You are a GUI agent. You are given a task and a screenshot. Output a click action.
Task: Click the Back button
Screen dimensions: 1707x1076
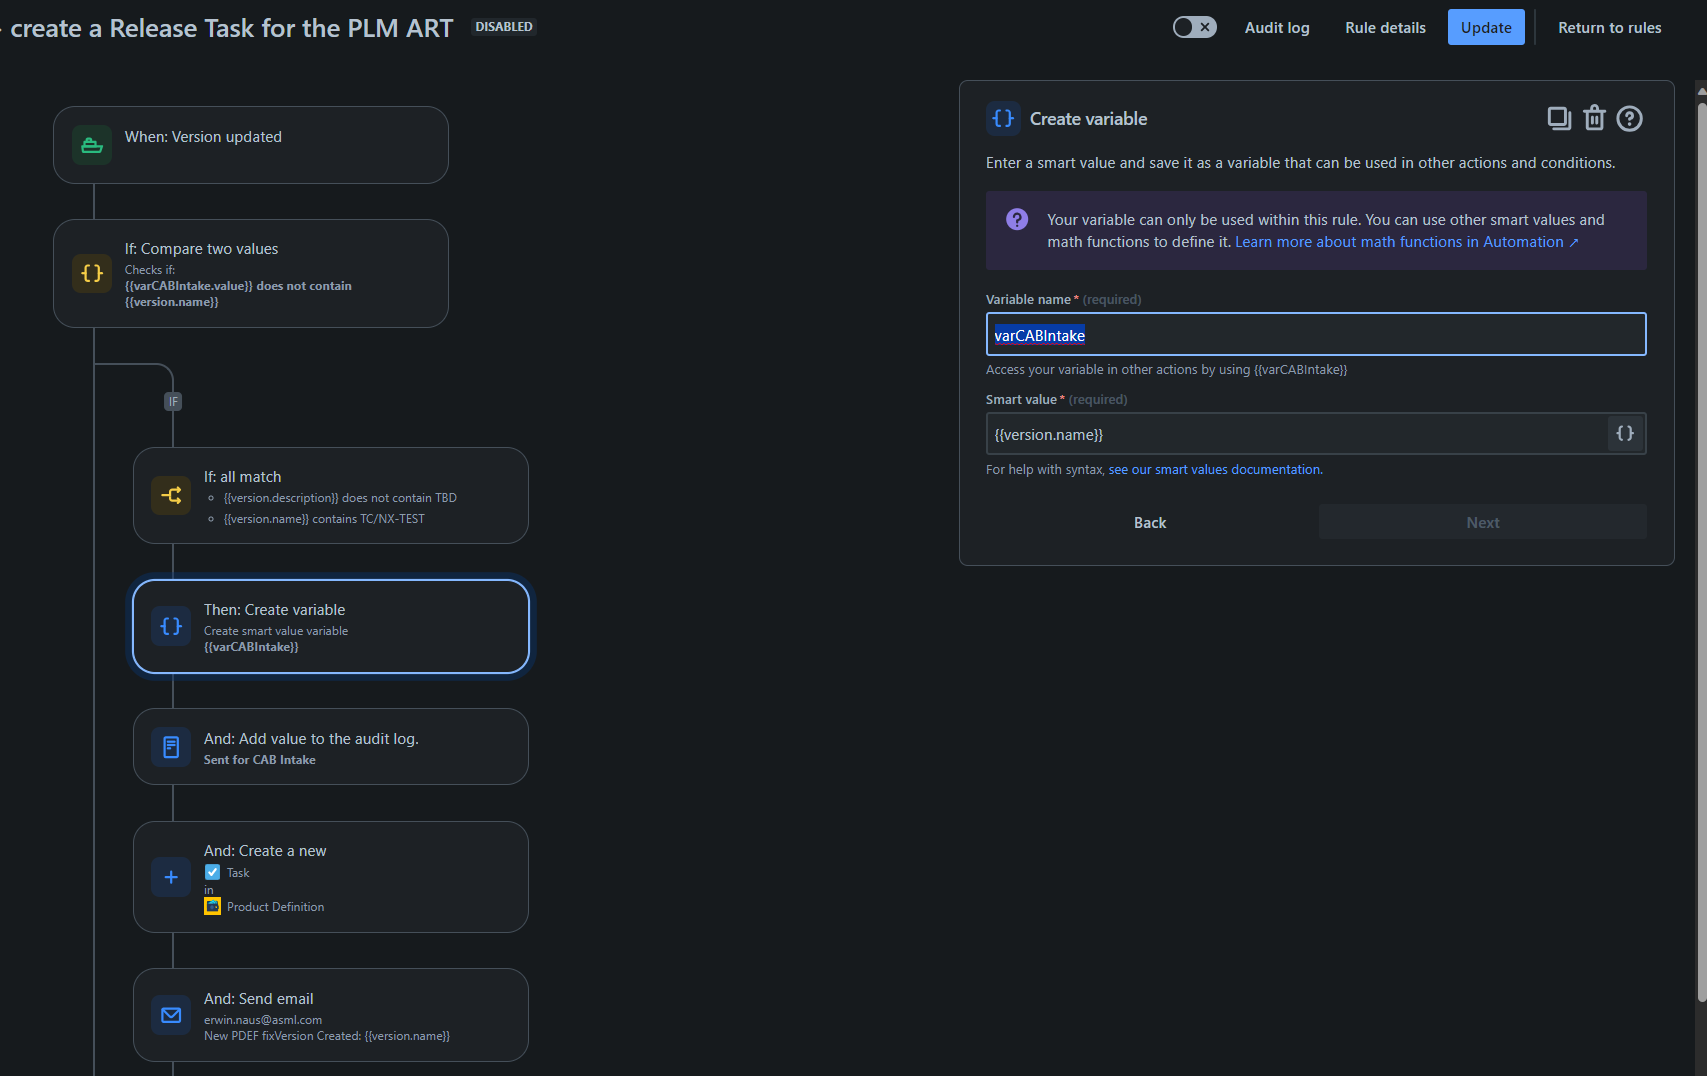(1150, 522)
